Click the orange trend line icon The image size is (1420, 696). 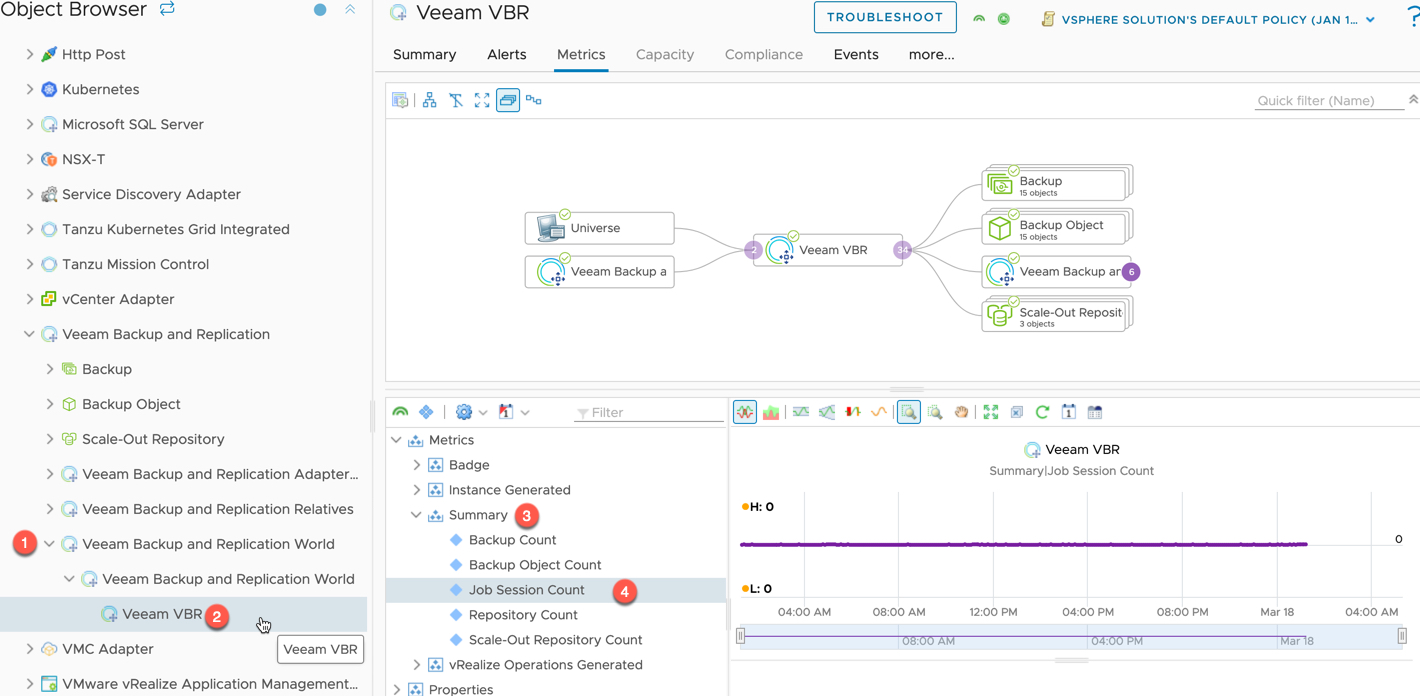click(879, 412)
